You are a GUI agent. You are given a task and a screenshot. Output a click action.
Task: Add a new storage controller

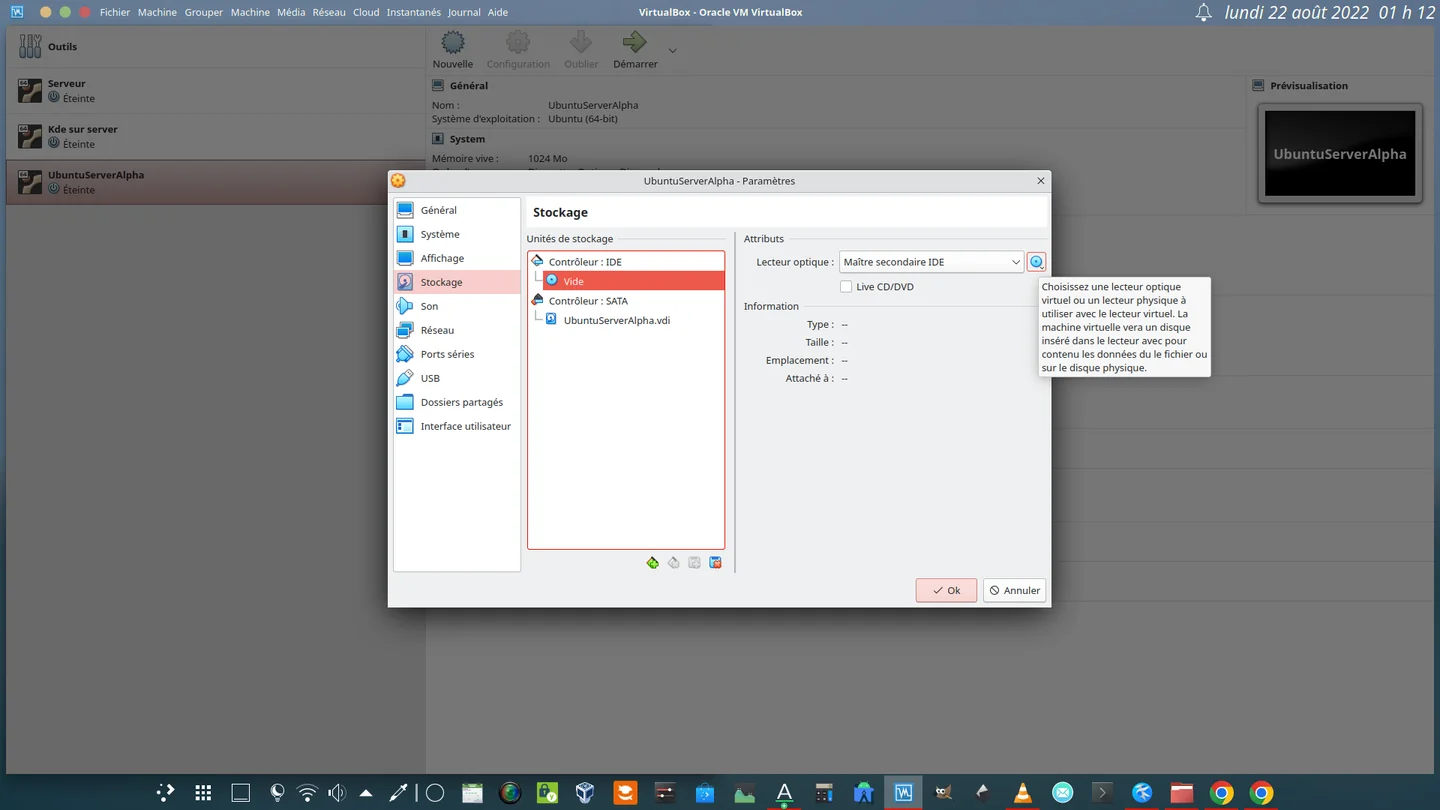pyautogui.click(x=653, y=563)
